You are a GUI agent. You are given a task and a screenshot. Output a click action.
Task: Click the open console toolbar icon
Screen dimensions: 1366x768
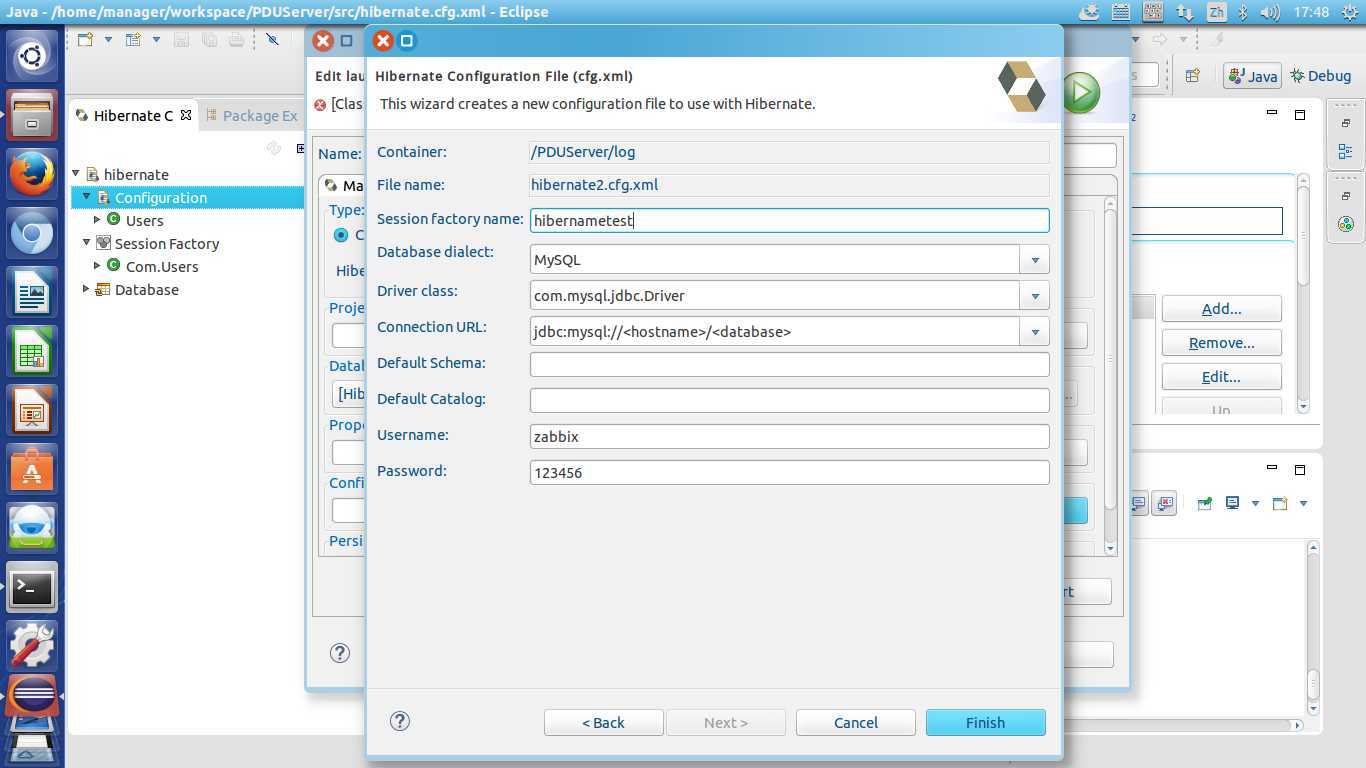click(1280, 503)
